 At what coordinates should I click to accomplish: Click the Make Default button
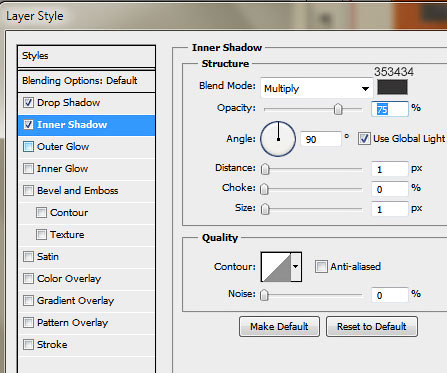[279, 326]
